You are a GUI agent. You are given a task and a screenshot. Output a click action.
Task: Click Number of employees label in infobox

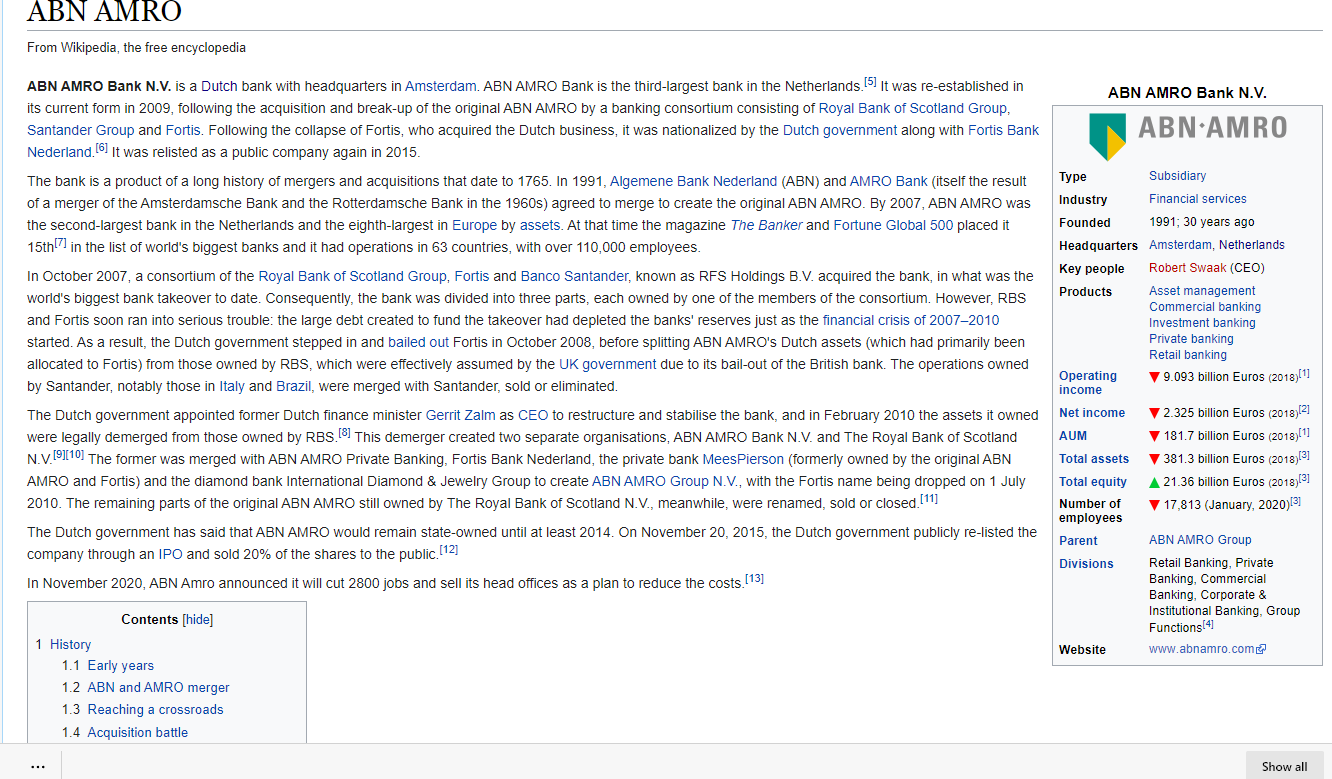tap(1090, 511)
